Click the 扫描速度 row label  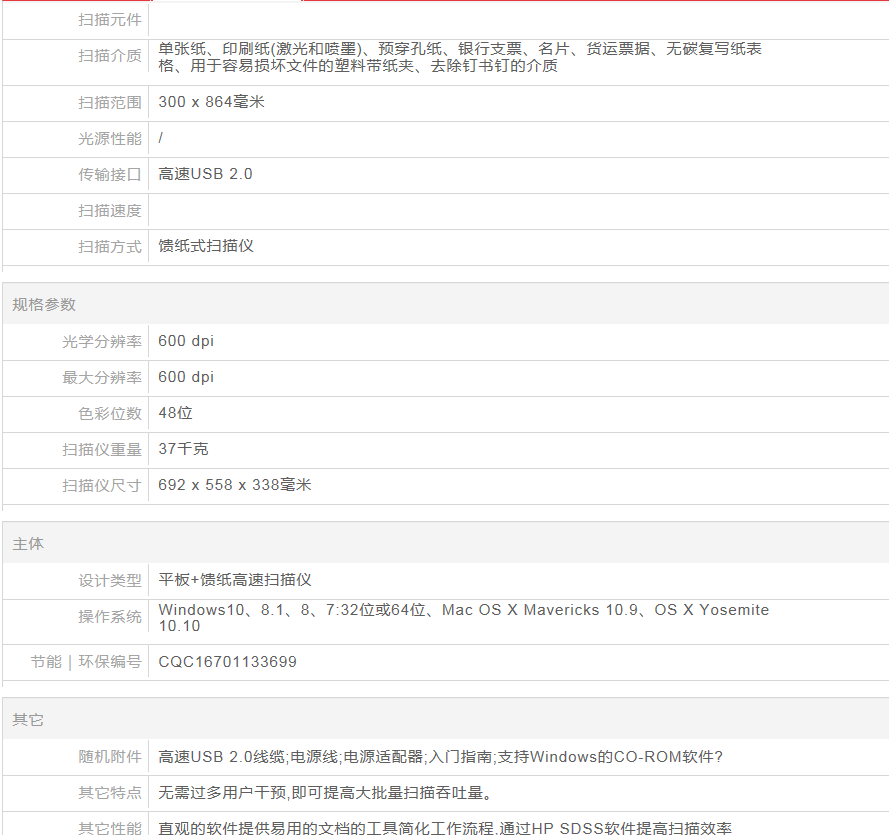[x=110, y=211]
